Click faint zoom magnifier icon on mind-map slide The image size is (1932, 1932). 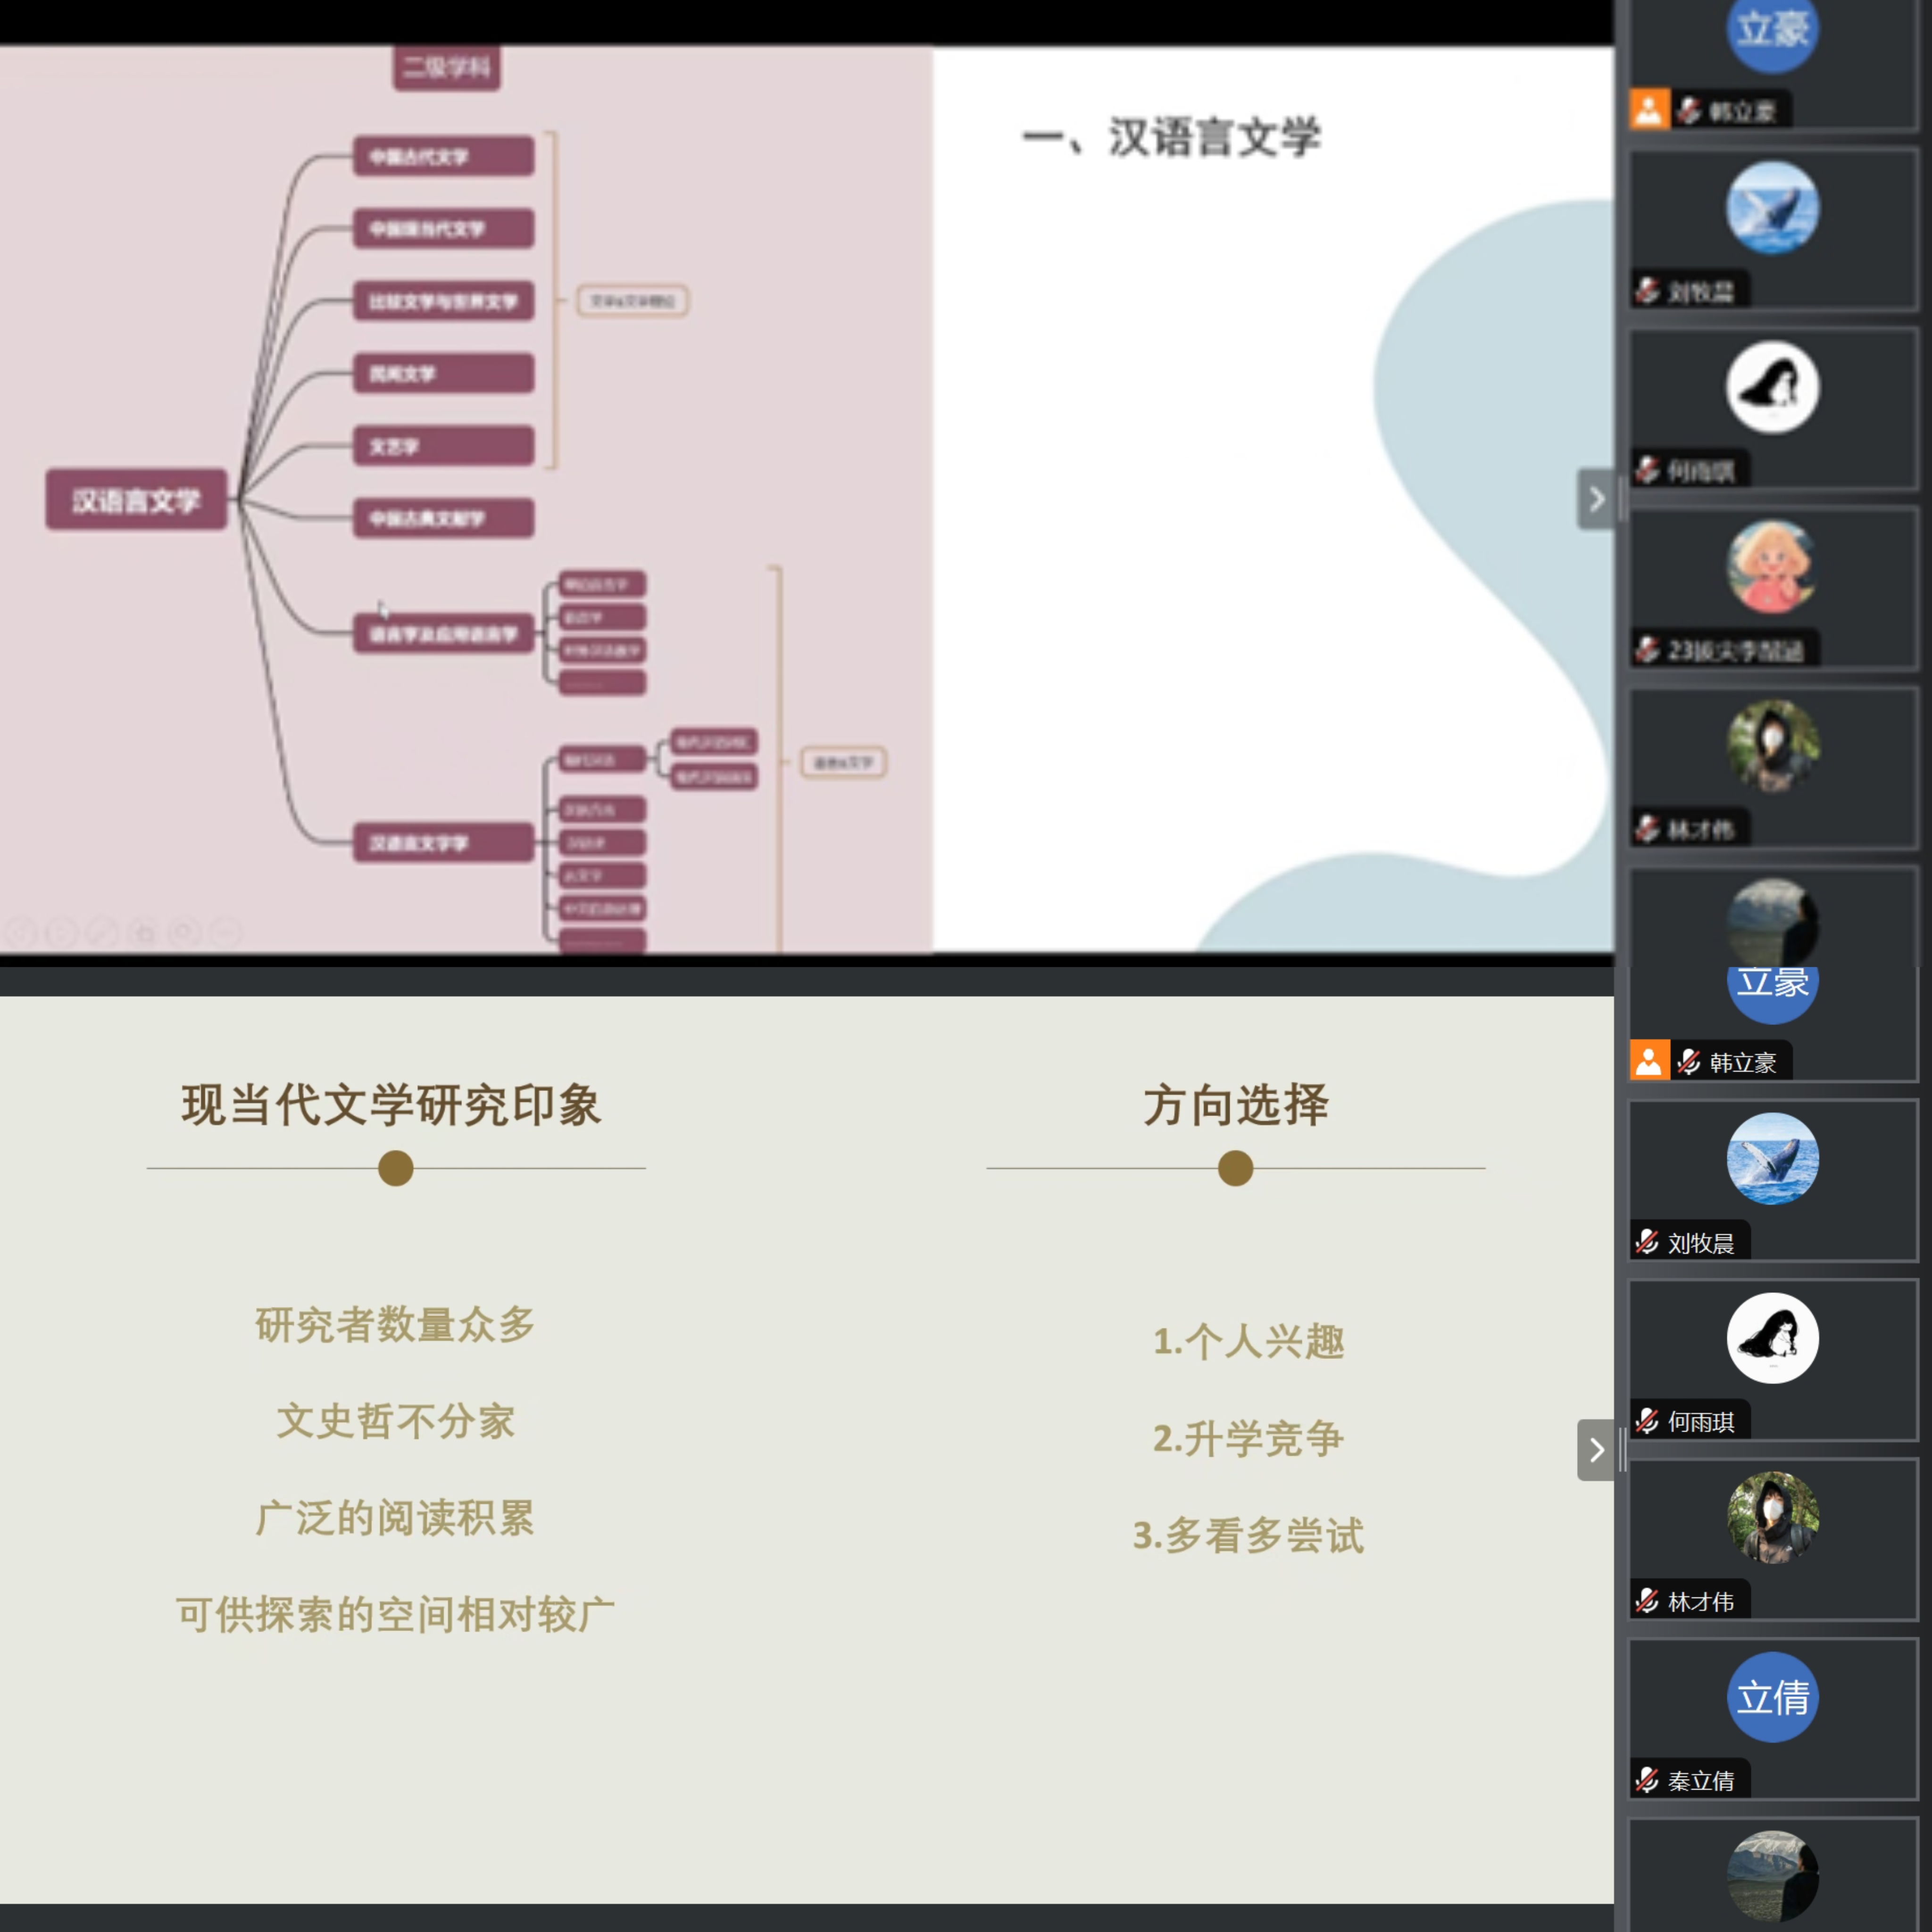click(184, 933)
